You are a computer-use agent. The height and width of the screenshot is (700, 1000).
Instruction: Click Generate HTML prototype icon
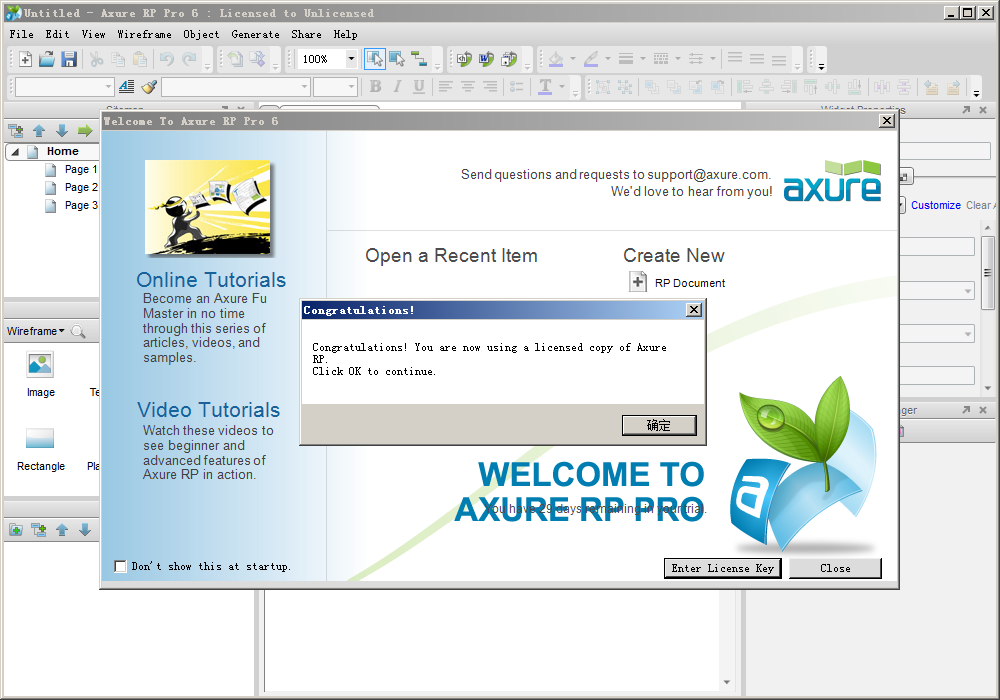tap(464, 59)
